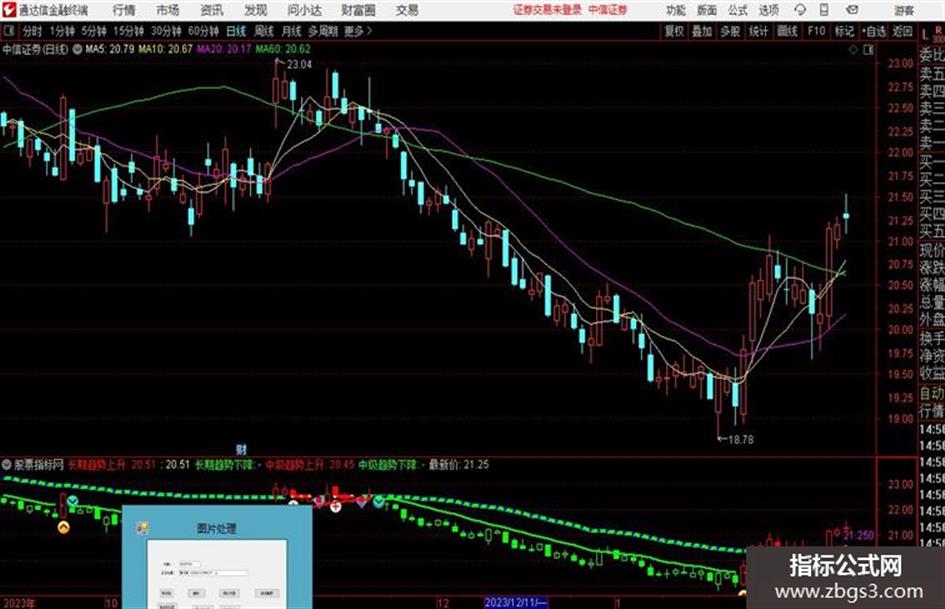This screenshot has width=945, height=609.
Task: Switch to 月线 monthly period
Action: [292, 31]
